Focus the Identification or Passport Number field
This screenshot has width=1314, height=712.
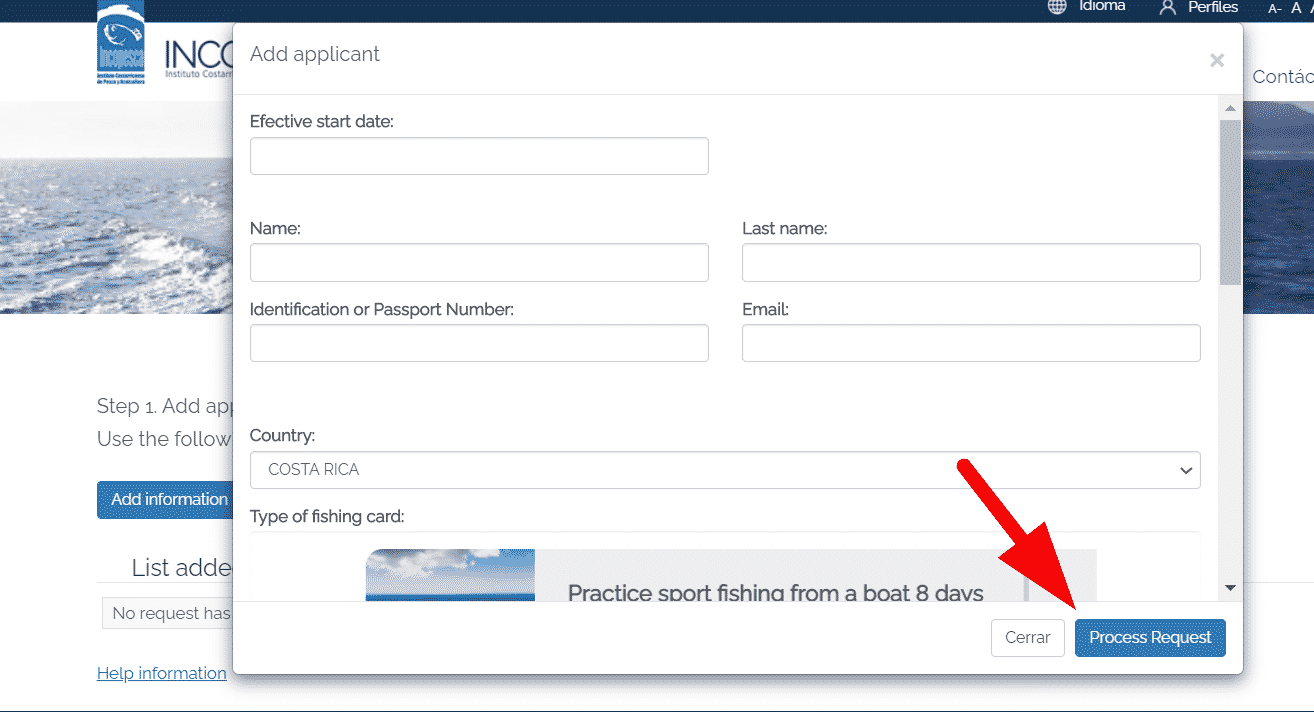(x=479, y=343)
